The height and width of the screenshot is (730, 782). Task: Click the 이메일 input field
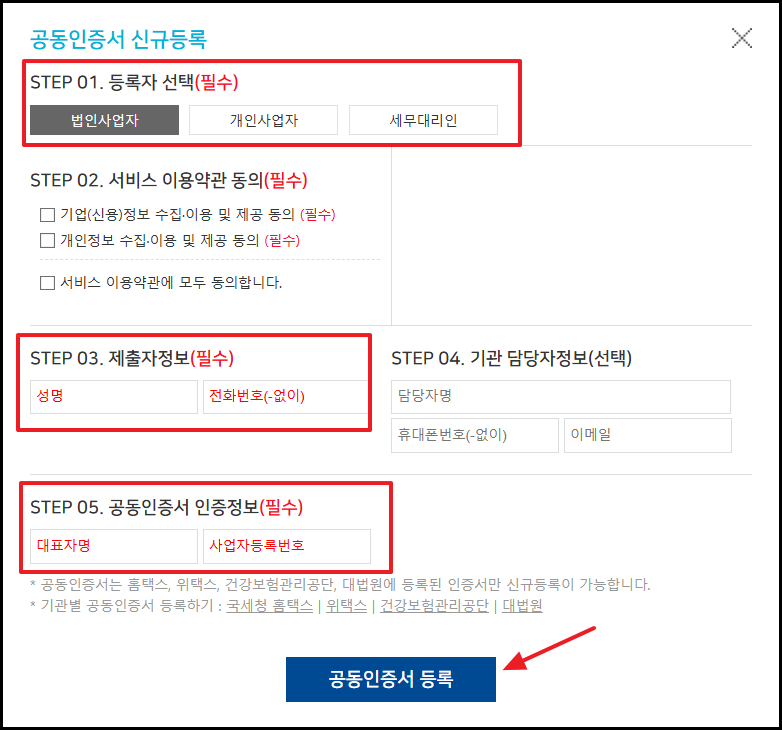click(x=648, y=435)
